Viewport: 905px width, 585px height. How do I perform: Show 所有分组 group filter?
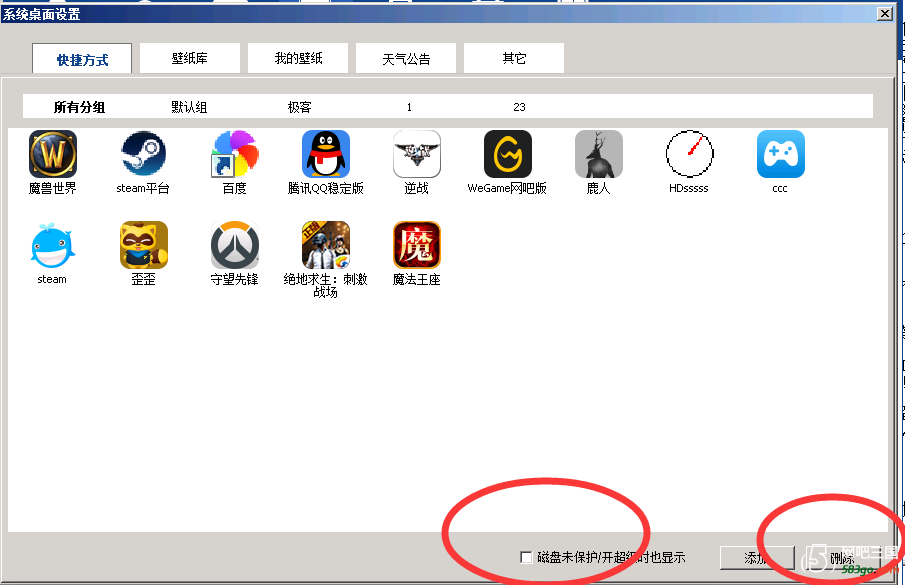pos(79,107)
